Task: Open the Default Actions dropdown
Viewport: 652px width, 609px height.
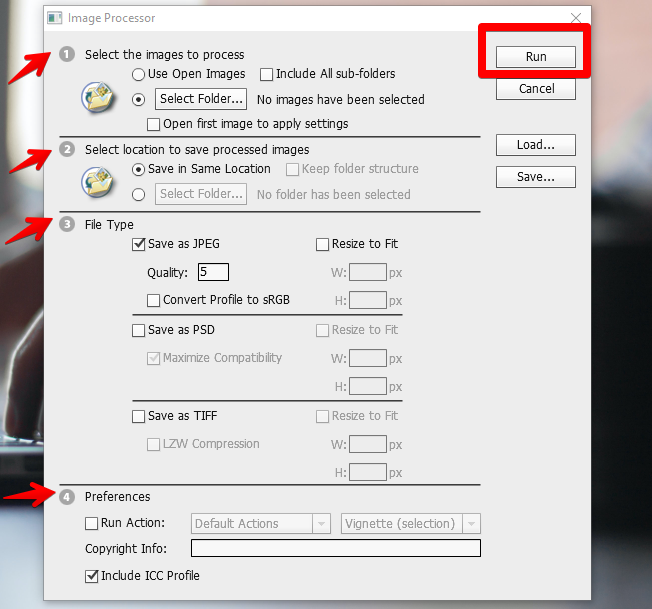Action: click(261, 524)
